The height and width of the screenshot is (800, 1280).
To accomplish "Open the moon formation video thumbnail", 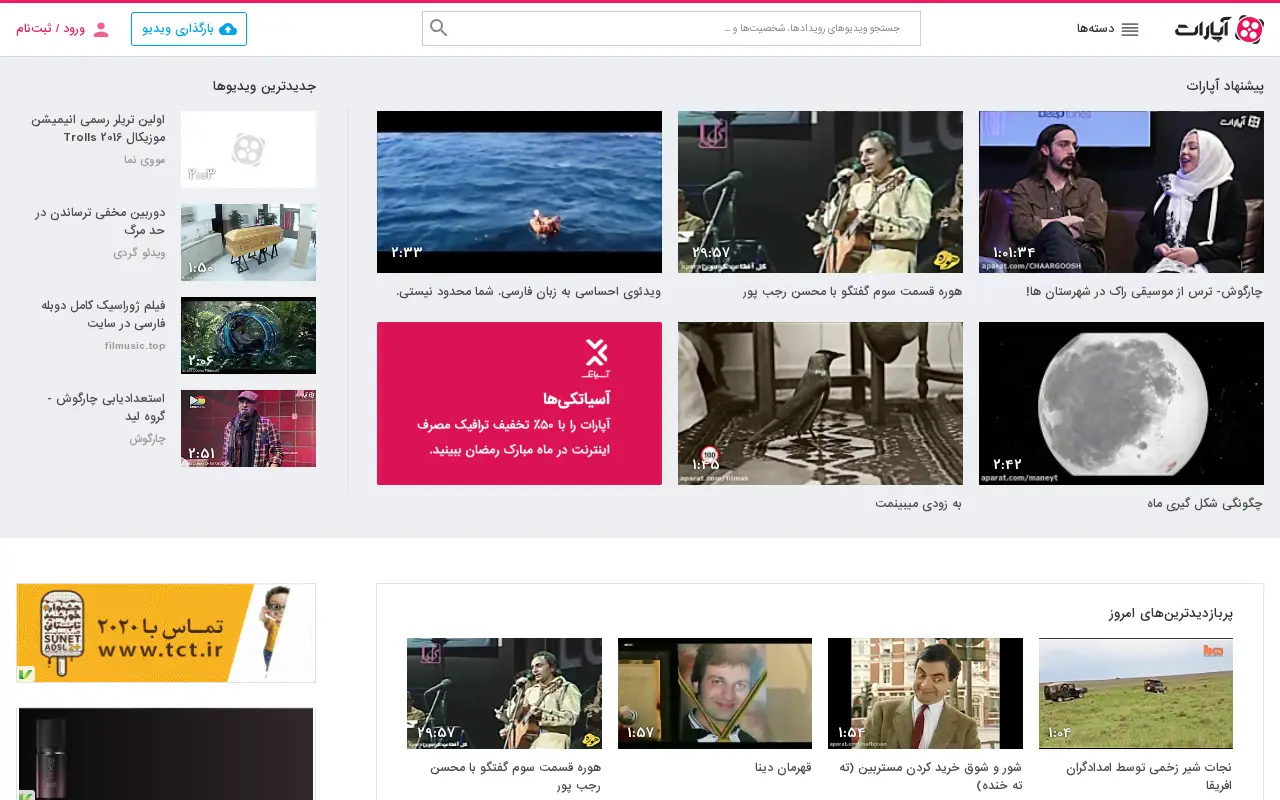I will pyautogui.click(x=1121, y=403).
